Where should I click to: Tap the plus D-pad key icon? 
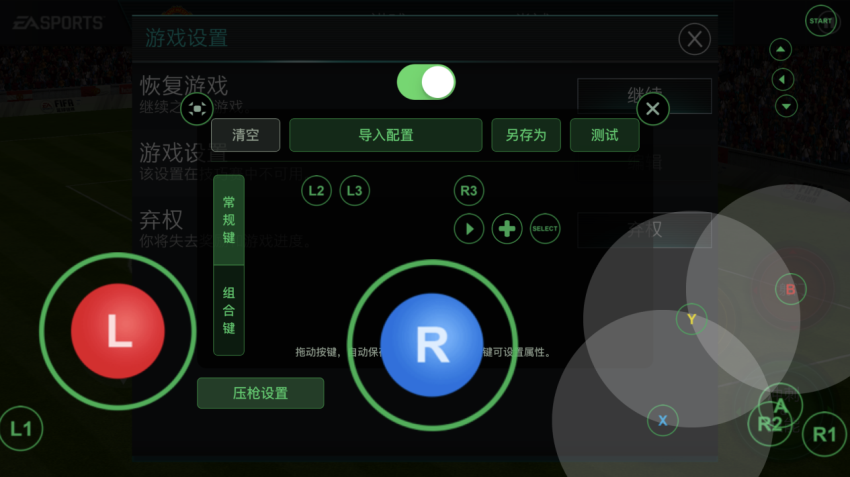[507, 229]
